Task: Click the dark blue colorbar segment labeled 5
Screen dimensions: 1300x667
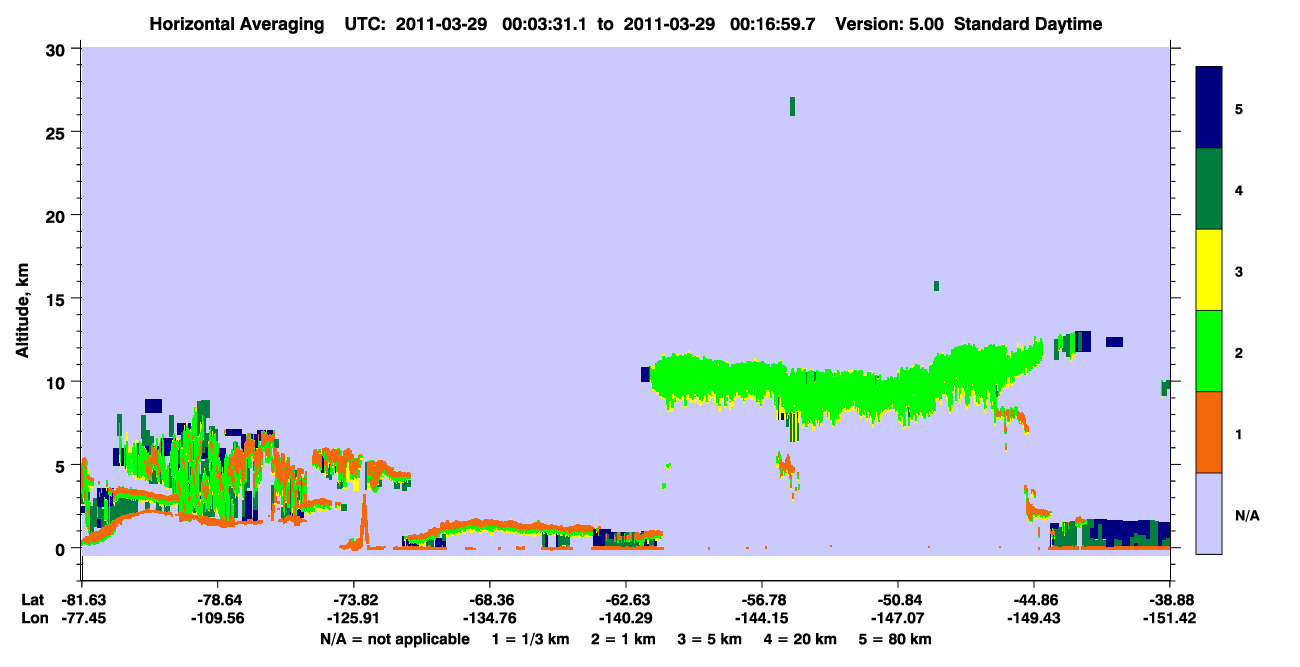Action: [1209, 108]
